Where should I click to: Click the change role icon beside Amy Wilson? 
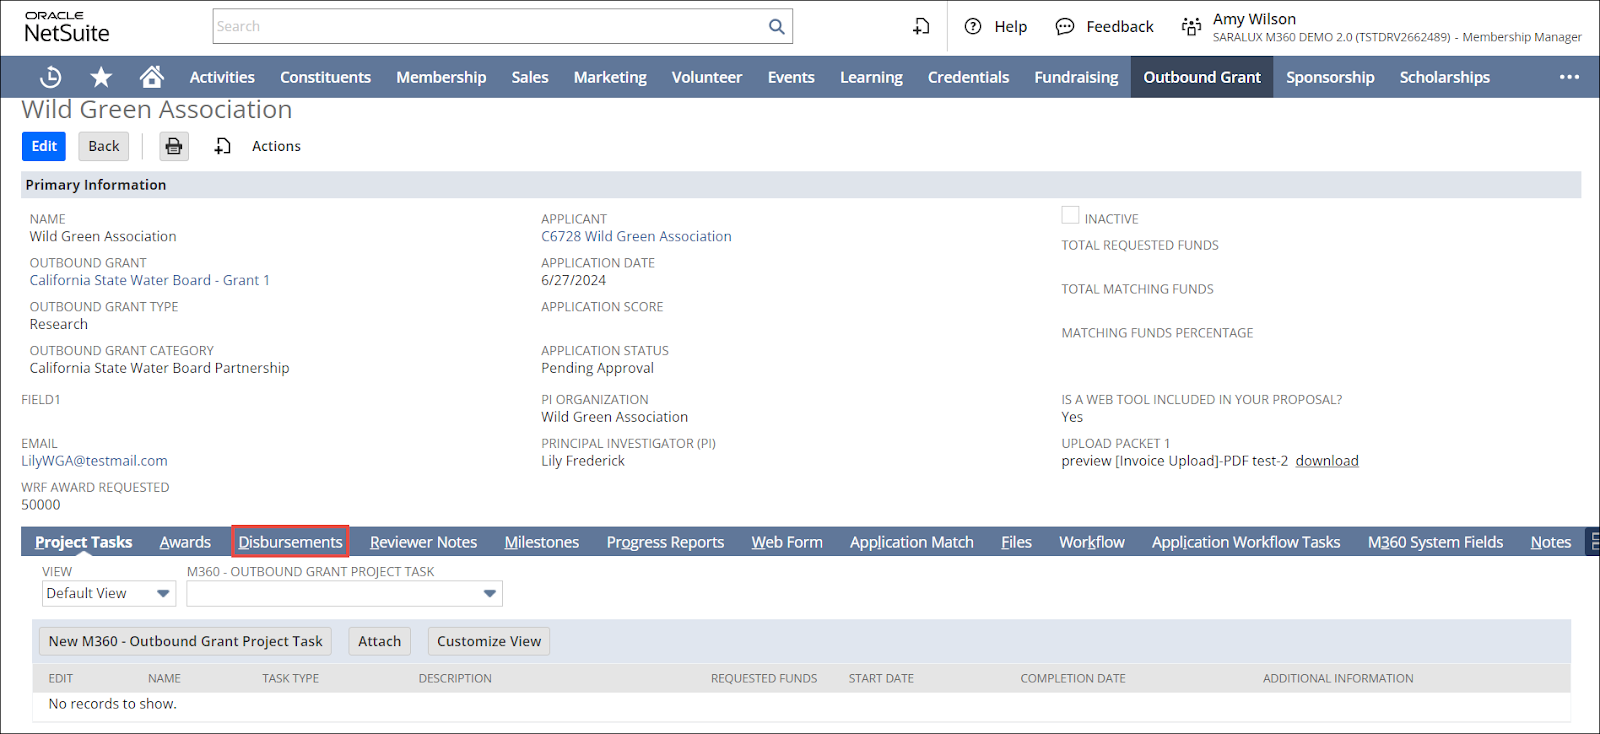(x=1190, y=27)
